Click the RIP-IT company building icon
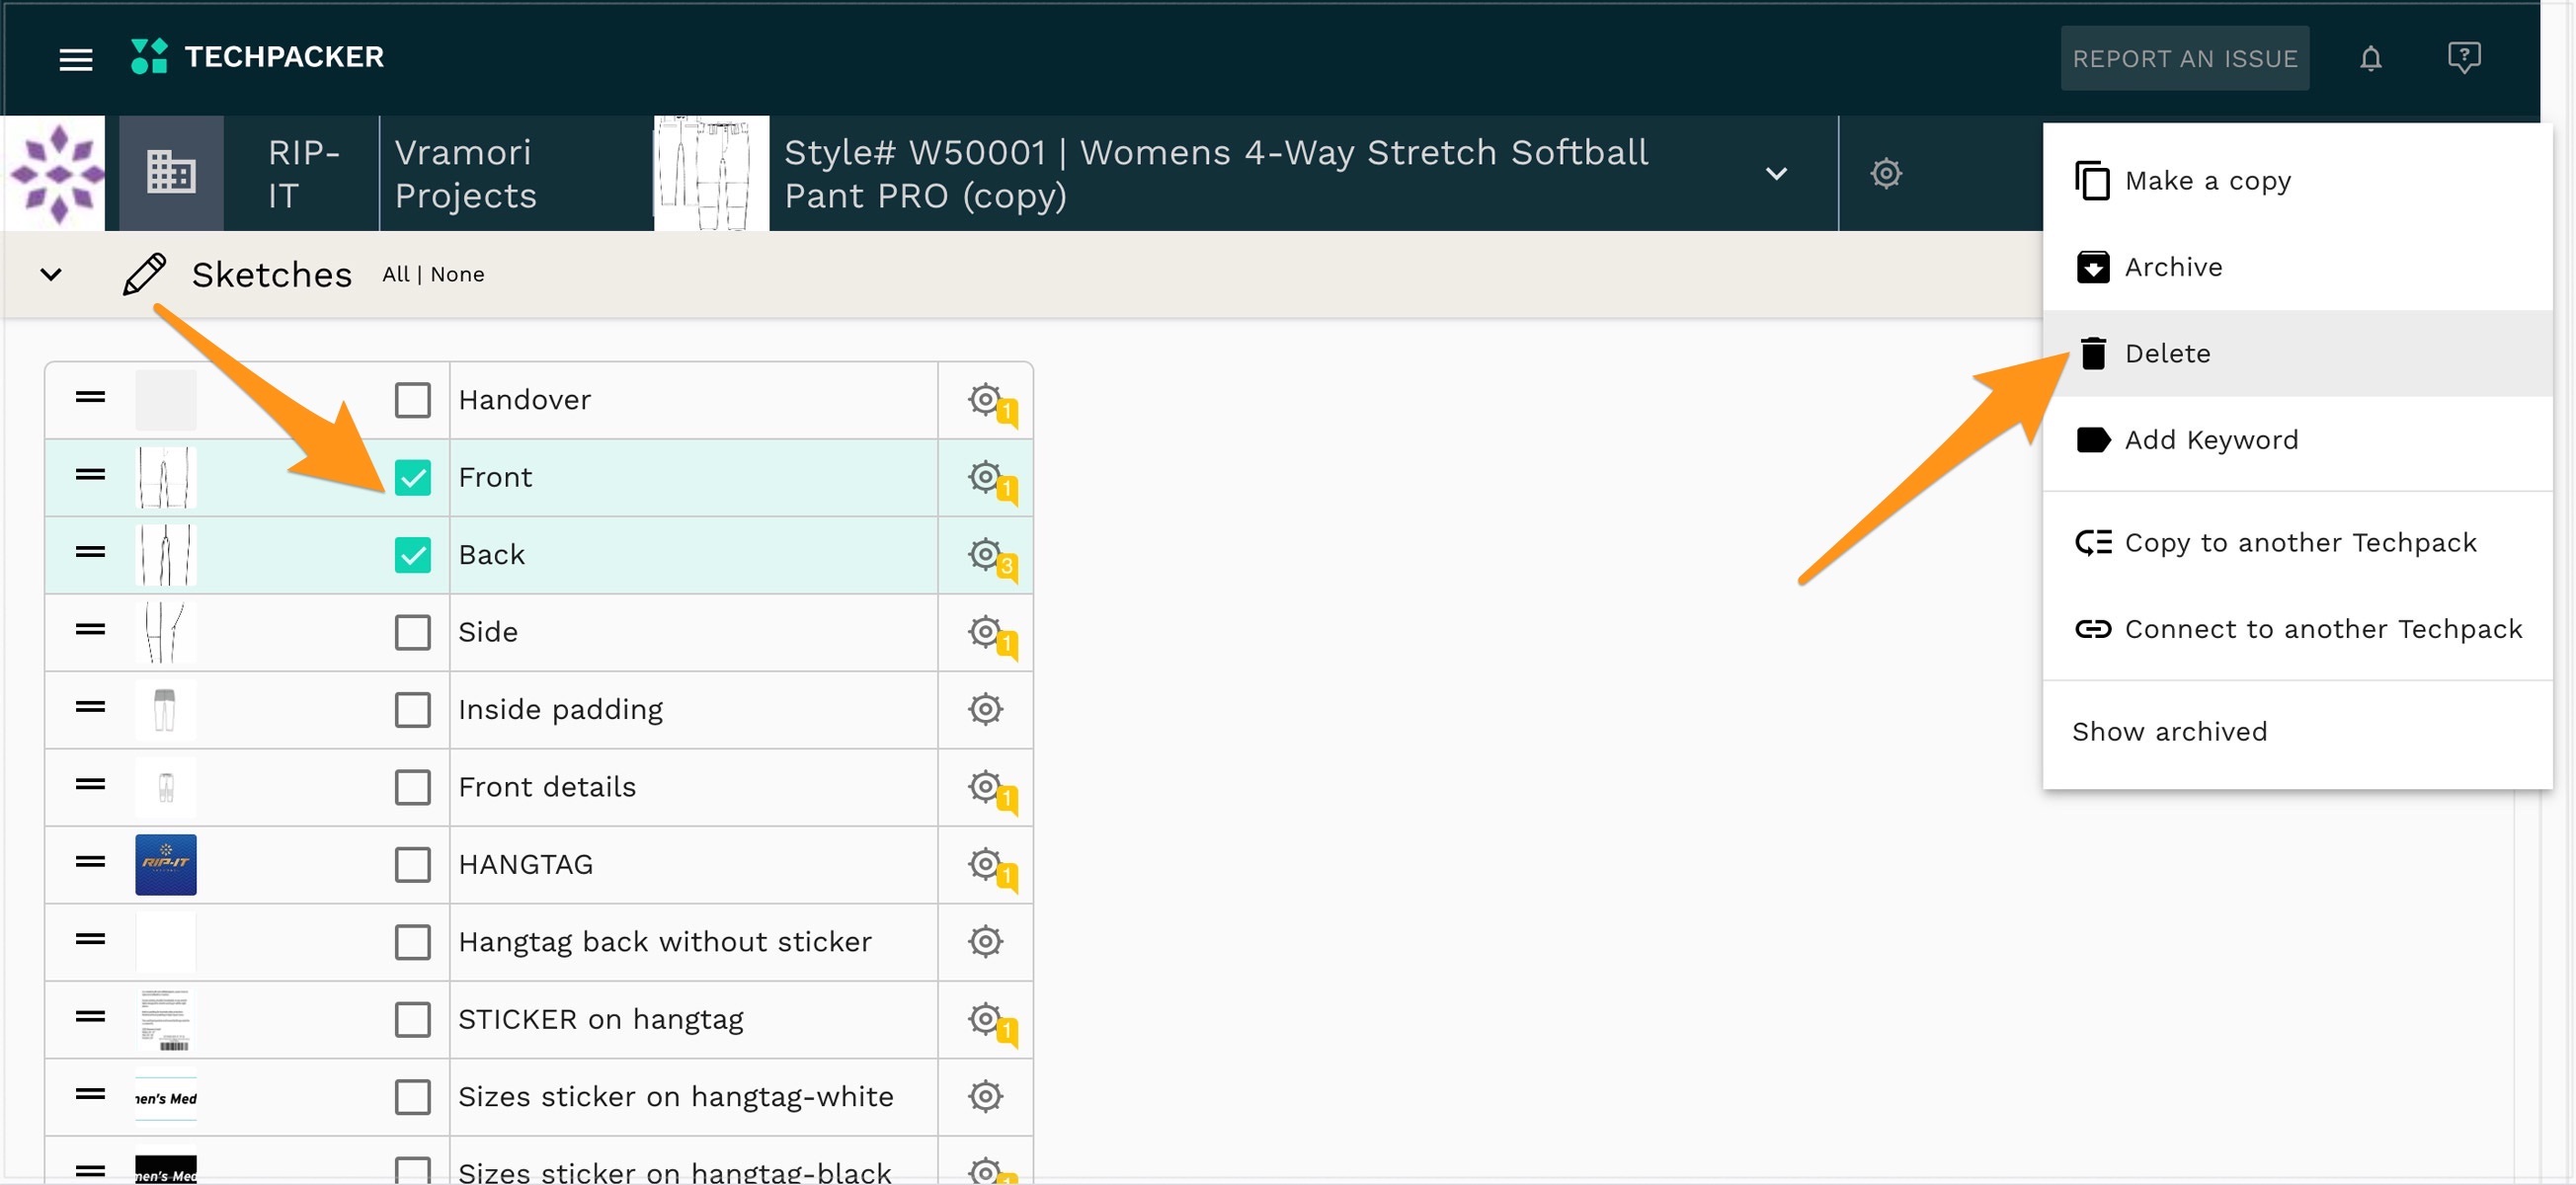 [x=170, y=172]
